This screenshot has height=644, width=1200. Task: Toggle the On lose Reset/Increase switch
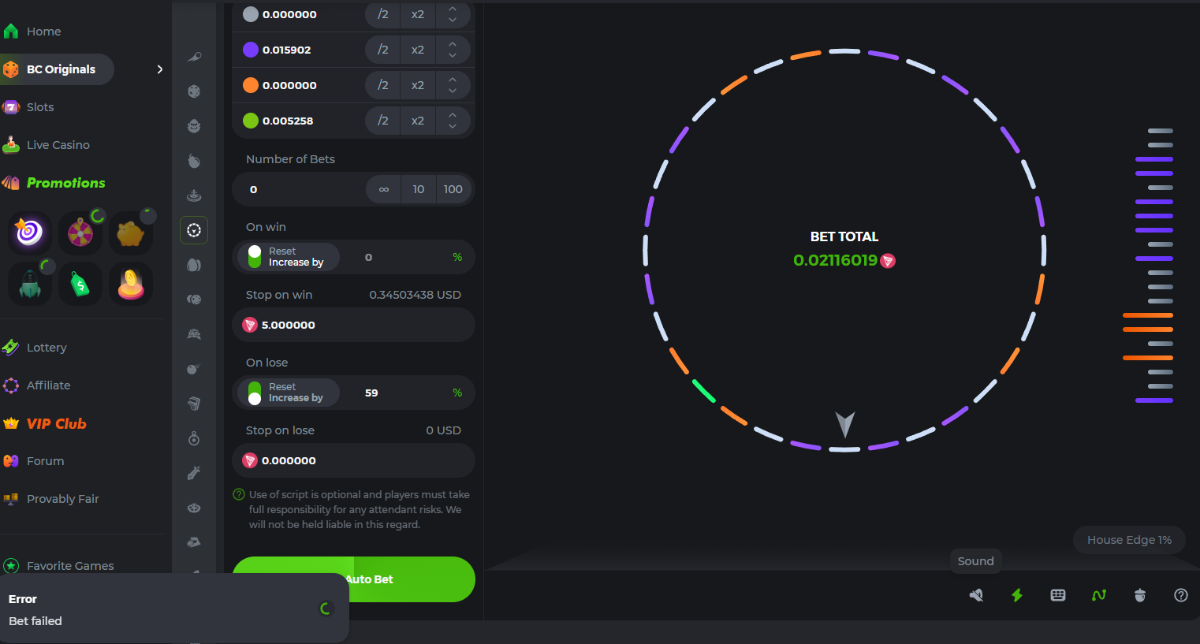[x=254, y=393]
